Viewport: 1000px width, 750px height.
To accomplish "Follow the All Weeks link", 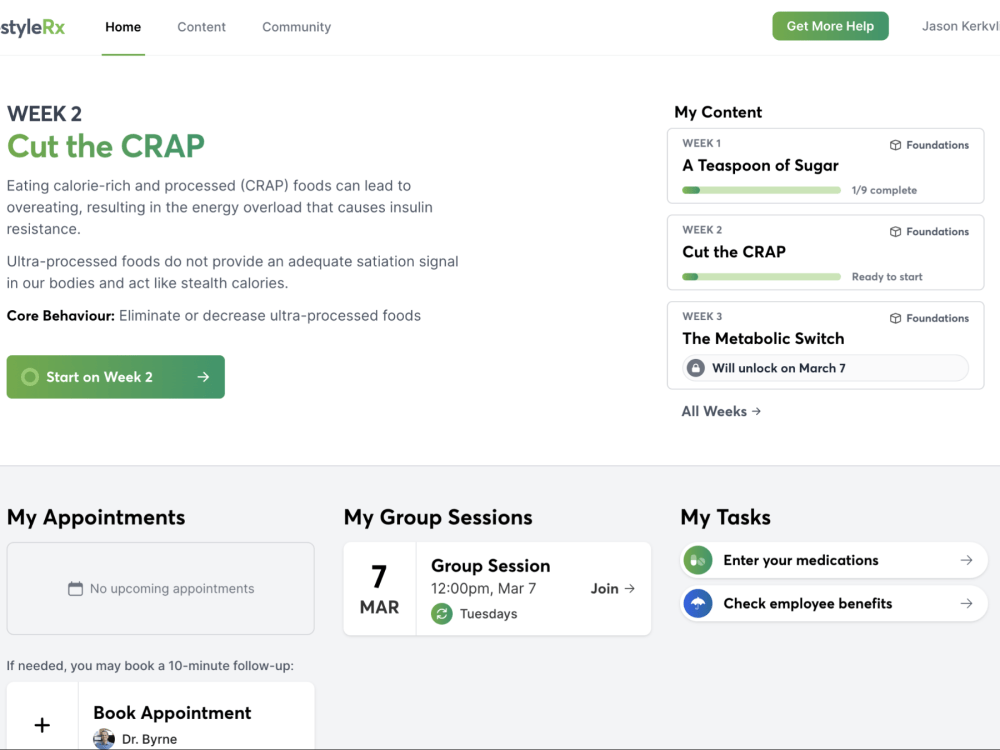I will click(x=720, y=410).
